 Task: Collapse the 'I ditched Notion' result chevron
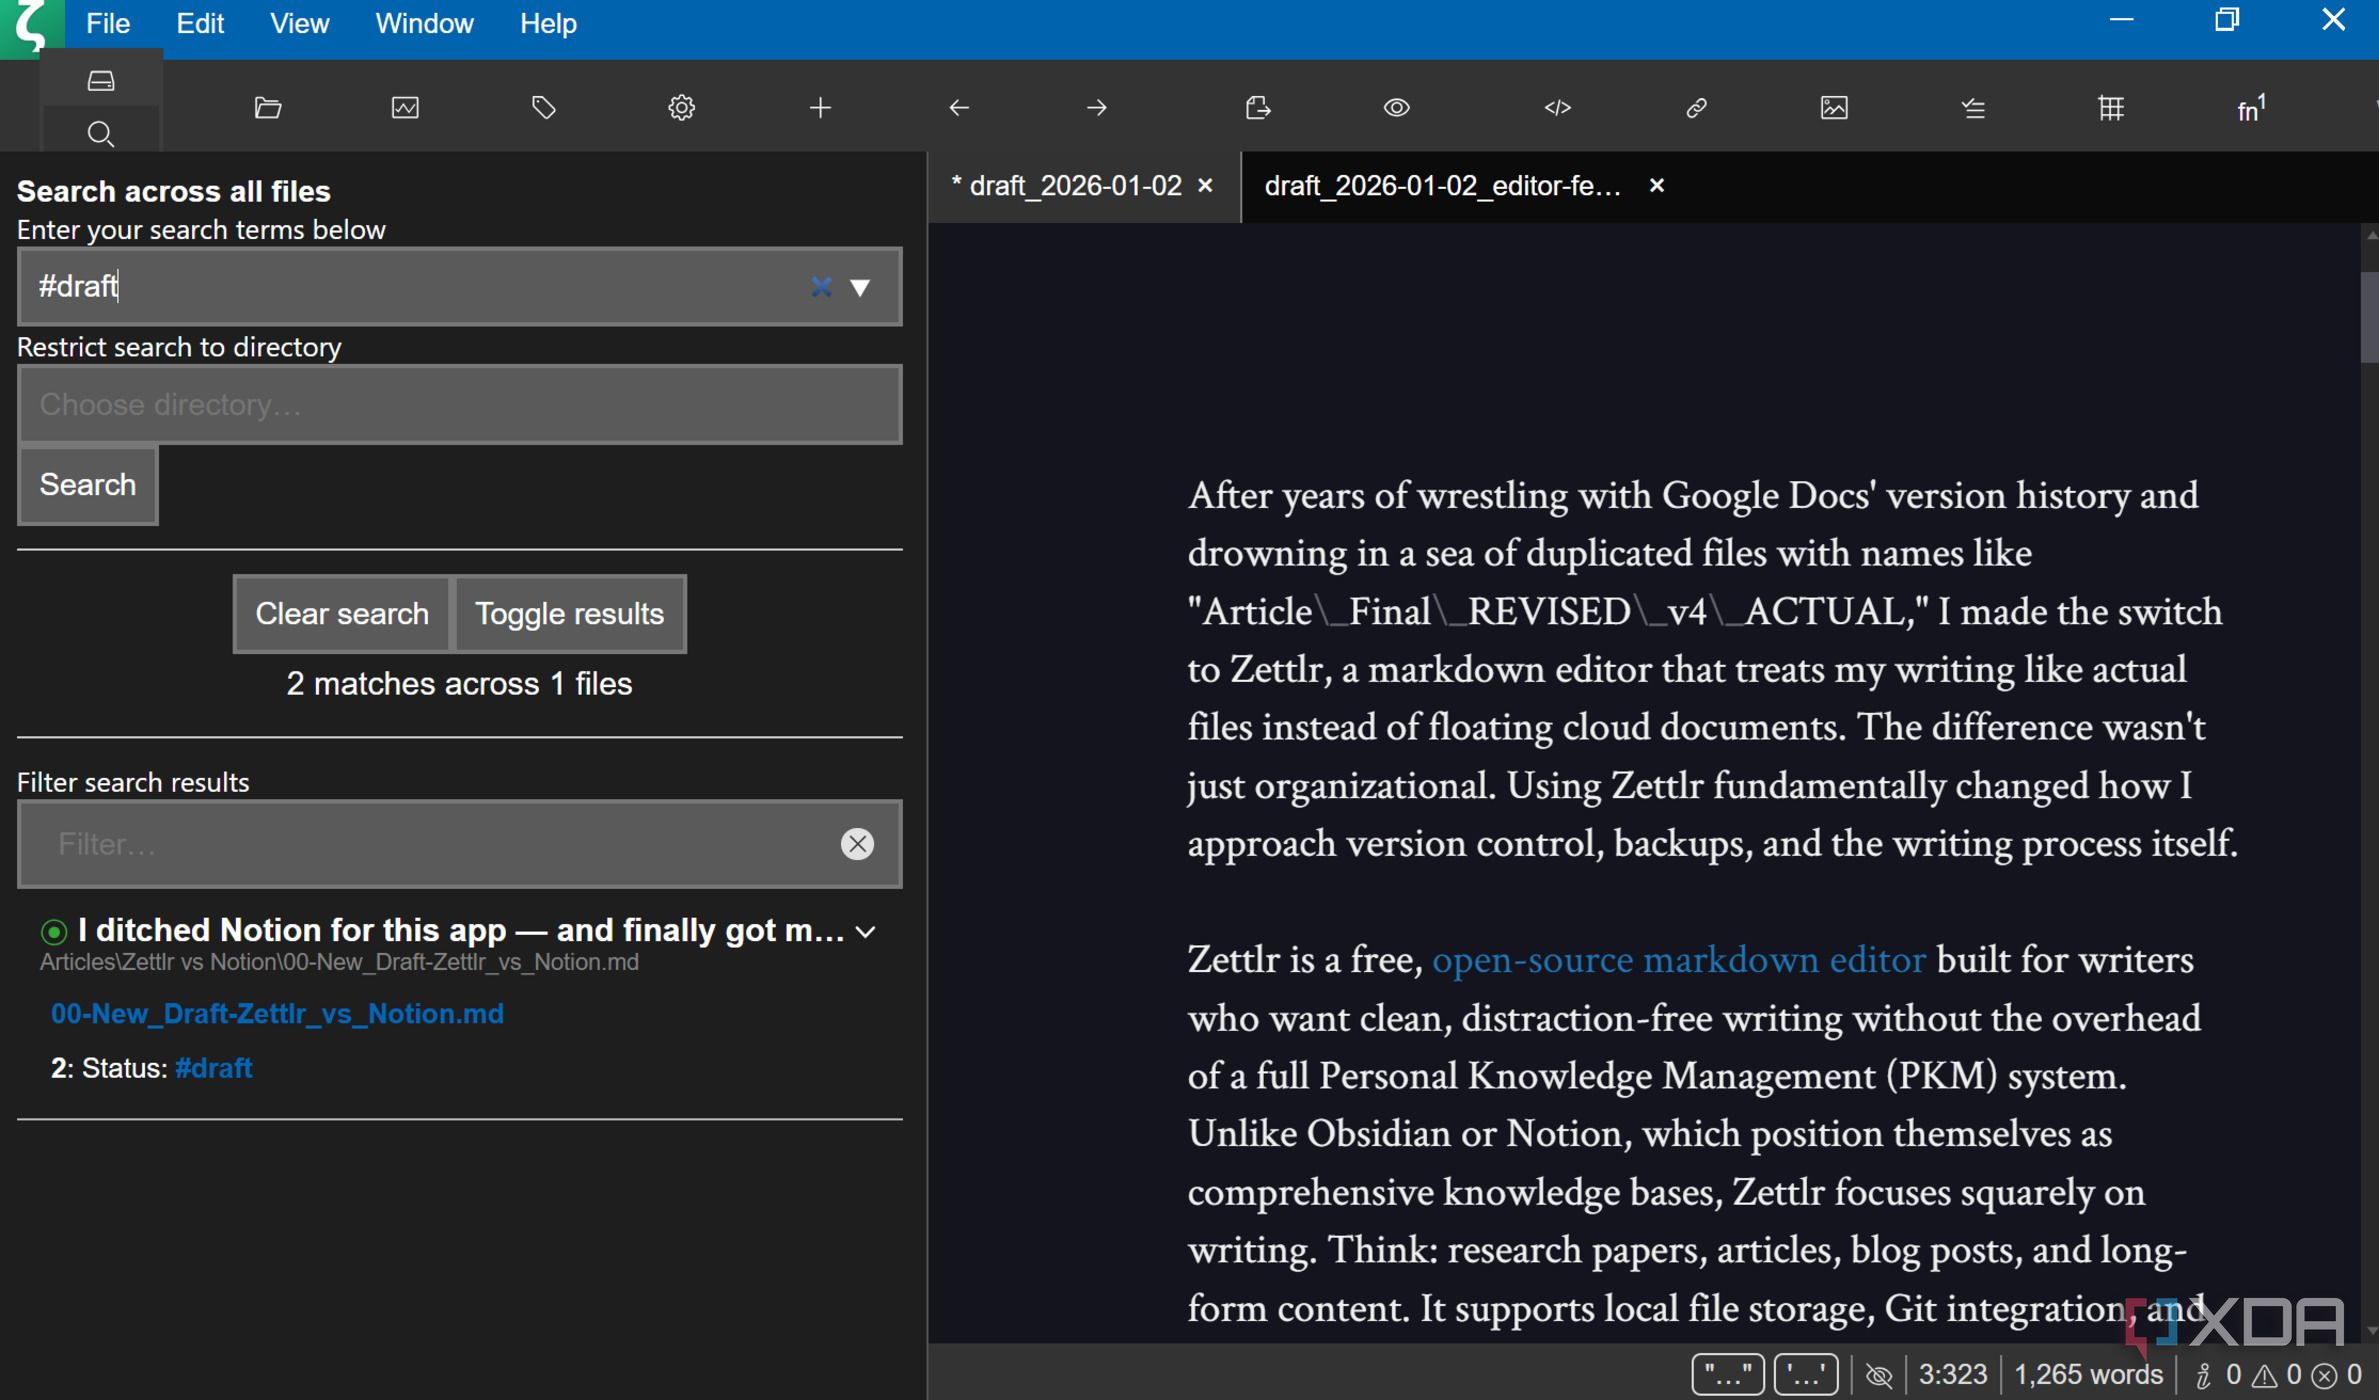point(866,932)
